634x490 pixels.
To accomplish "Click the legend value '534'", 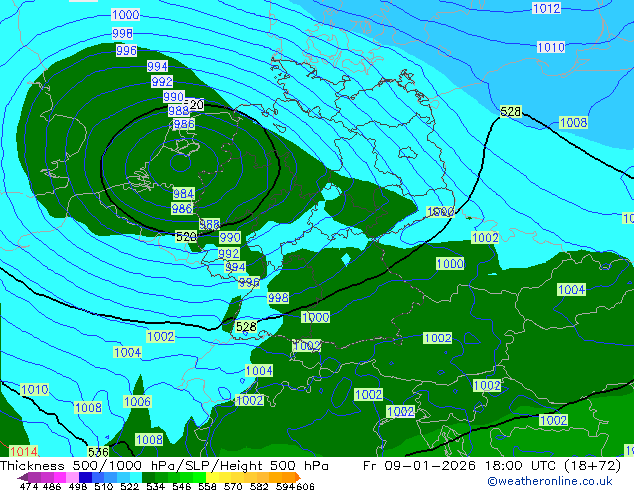I will [x=155, y=486].
